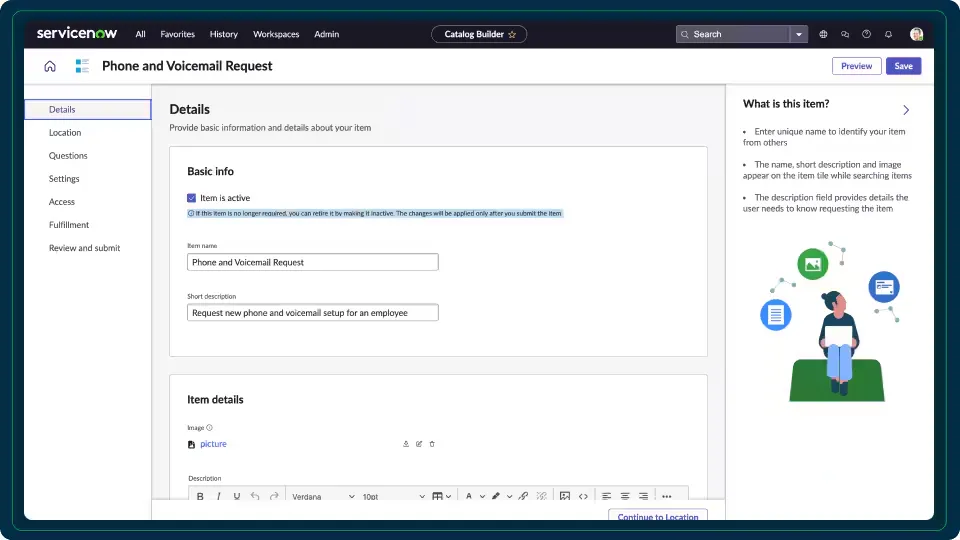Focus the Item name field

coord(312,262)
